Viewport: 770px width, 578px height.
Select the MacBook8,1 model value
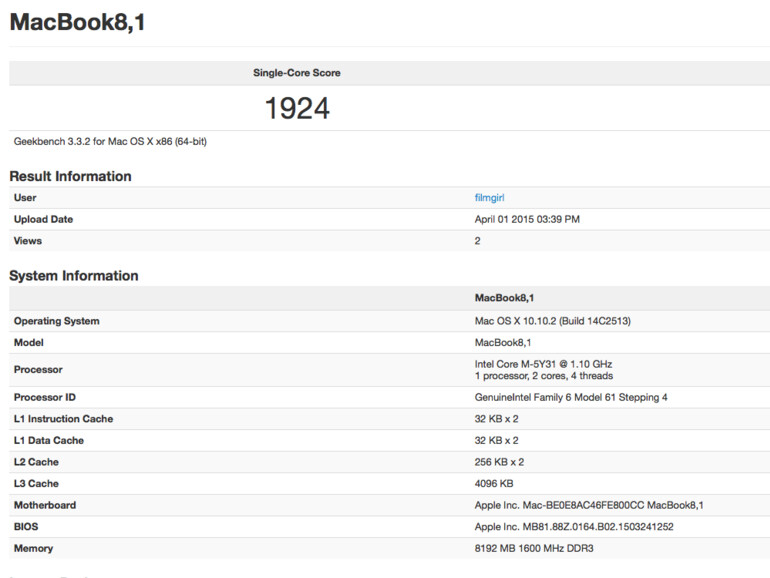click(503, 343)
